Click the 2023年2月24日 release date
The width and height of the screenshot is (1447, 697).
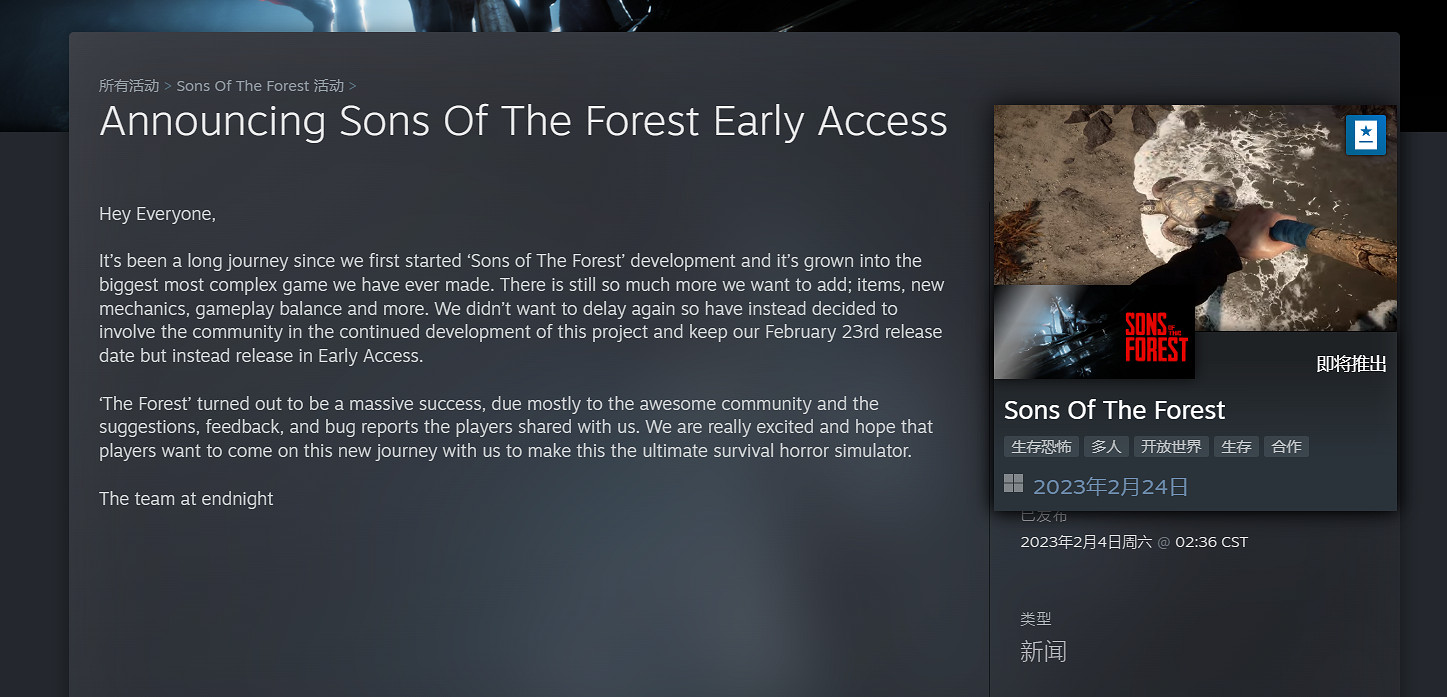[1110, 487]
